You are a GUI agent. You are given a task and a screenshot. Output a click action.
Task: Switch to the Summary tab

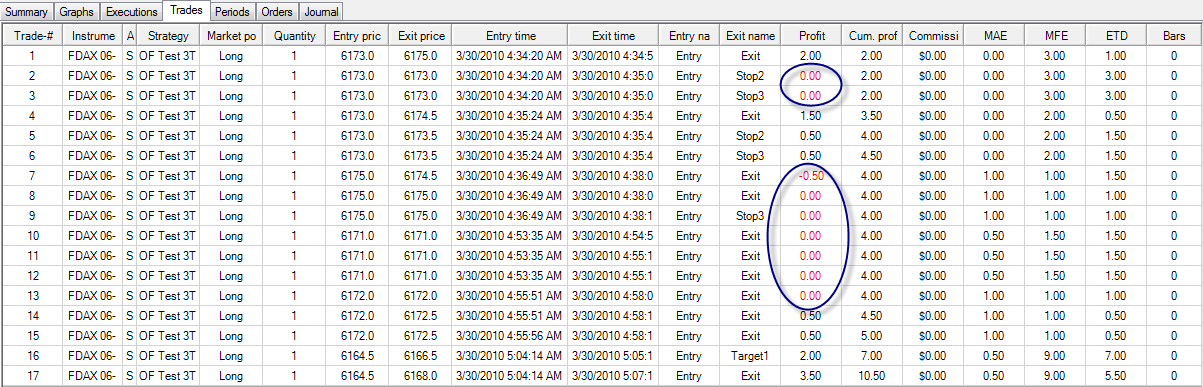tap(27, 13)
